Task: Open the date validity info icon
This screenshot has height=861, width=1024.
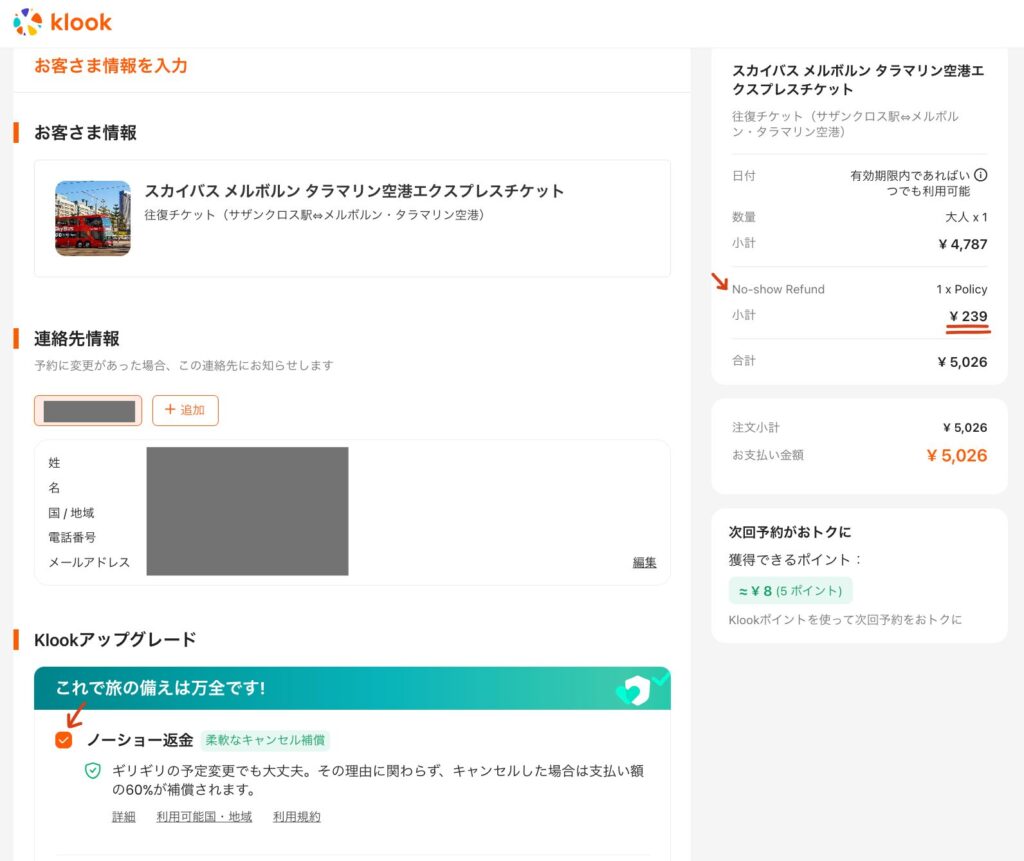Action: tap(980, 175)
